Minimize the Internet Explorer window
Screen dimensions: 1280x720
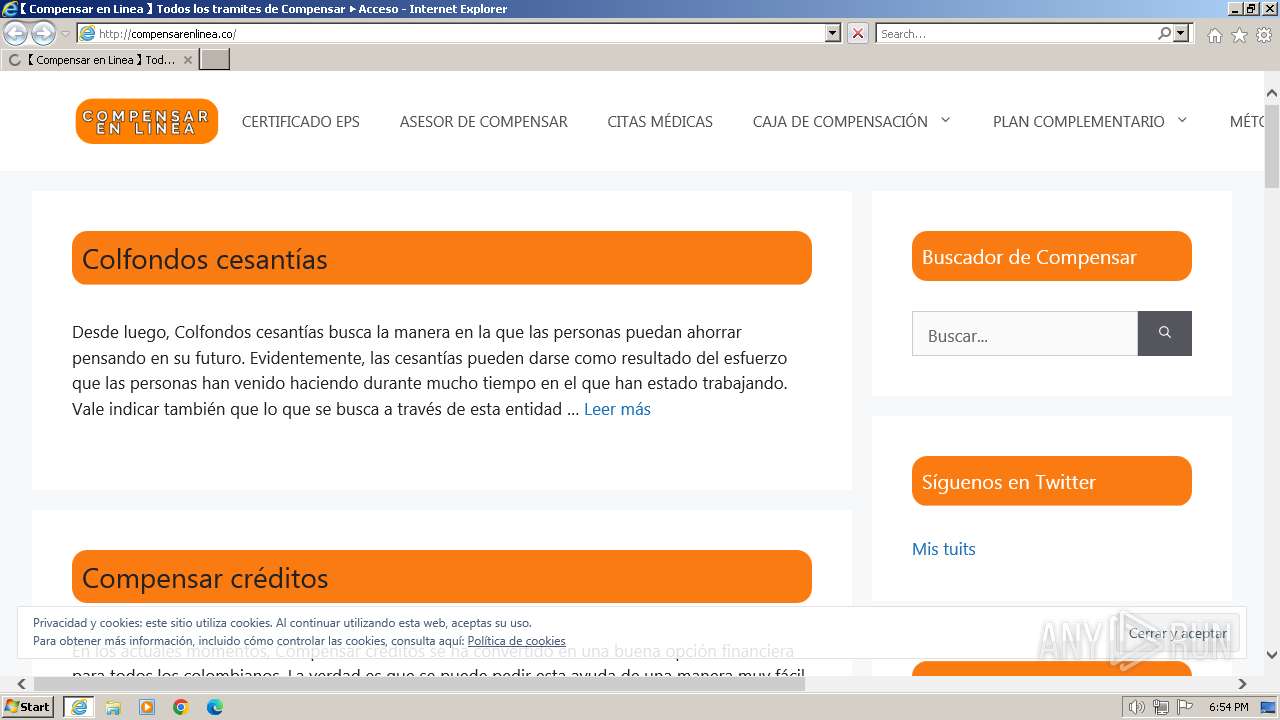[x=1235, y=9]
